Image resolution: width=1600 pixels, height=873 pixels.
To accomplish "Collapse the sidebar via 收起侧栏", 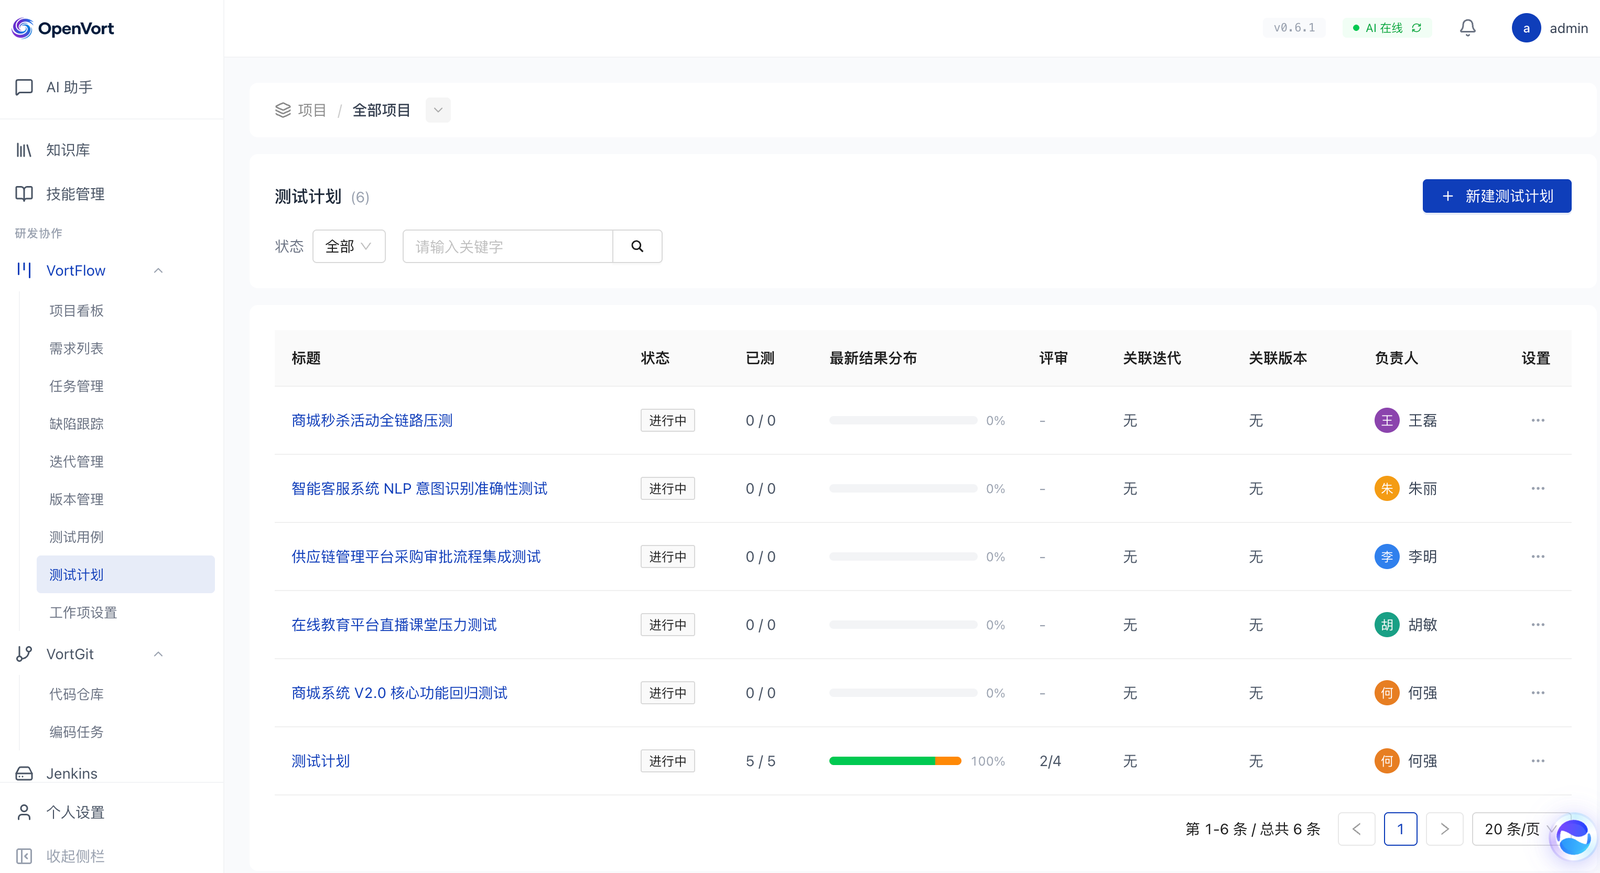I will [x=75, y=856].
